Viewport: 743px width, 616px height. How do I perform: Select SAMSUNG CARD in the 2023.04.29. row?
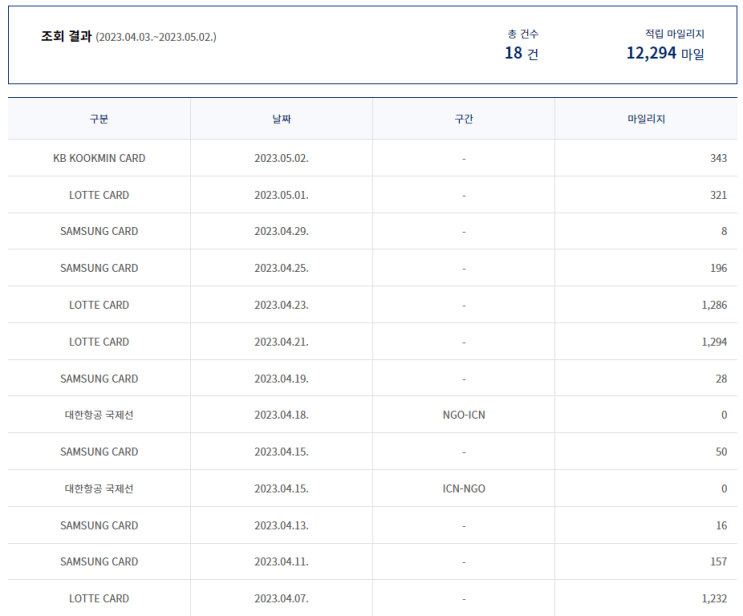click(x=99, y=231)
